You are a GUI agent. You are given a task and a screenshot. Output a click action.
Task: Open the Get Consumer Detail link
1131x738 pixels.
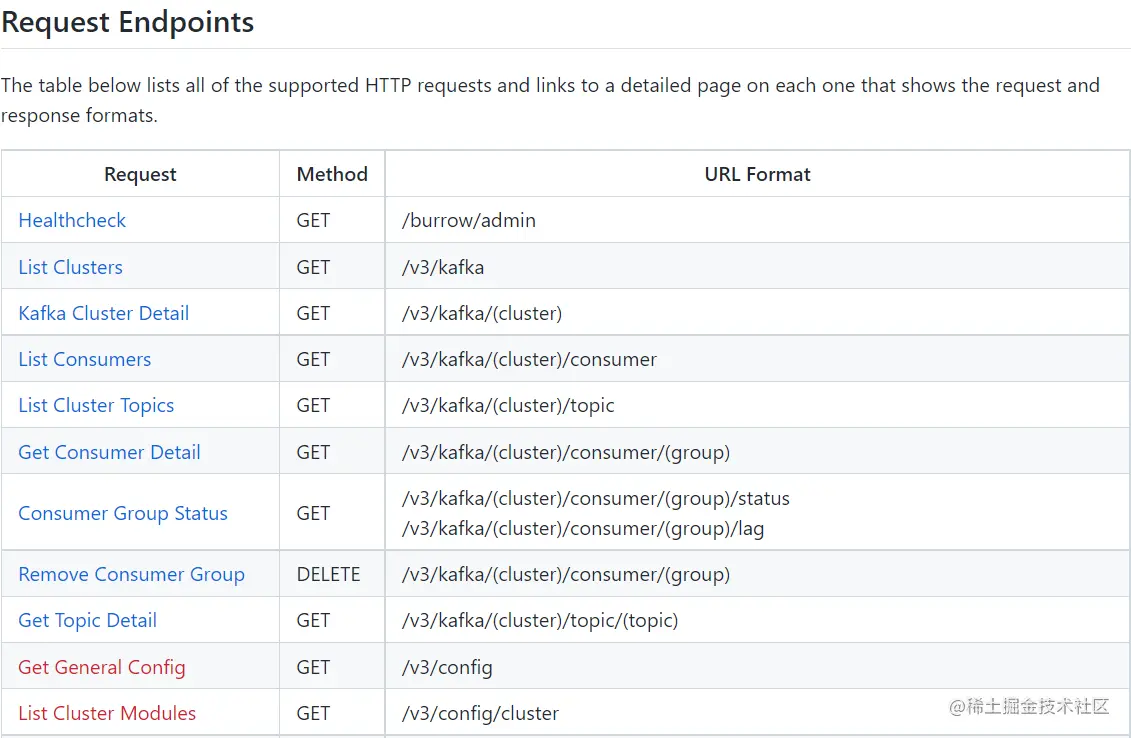(x=109, y=452)
